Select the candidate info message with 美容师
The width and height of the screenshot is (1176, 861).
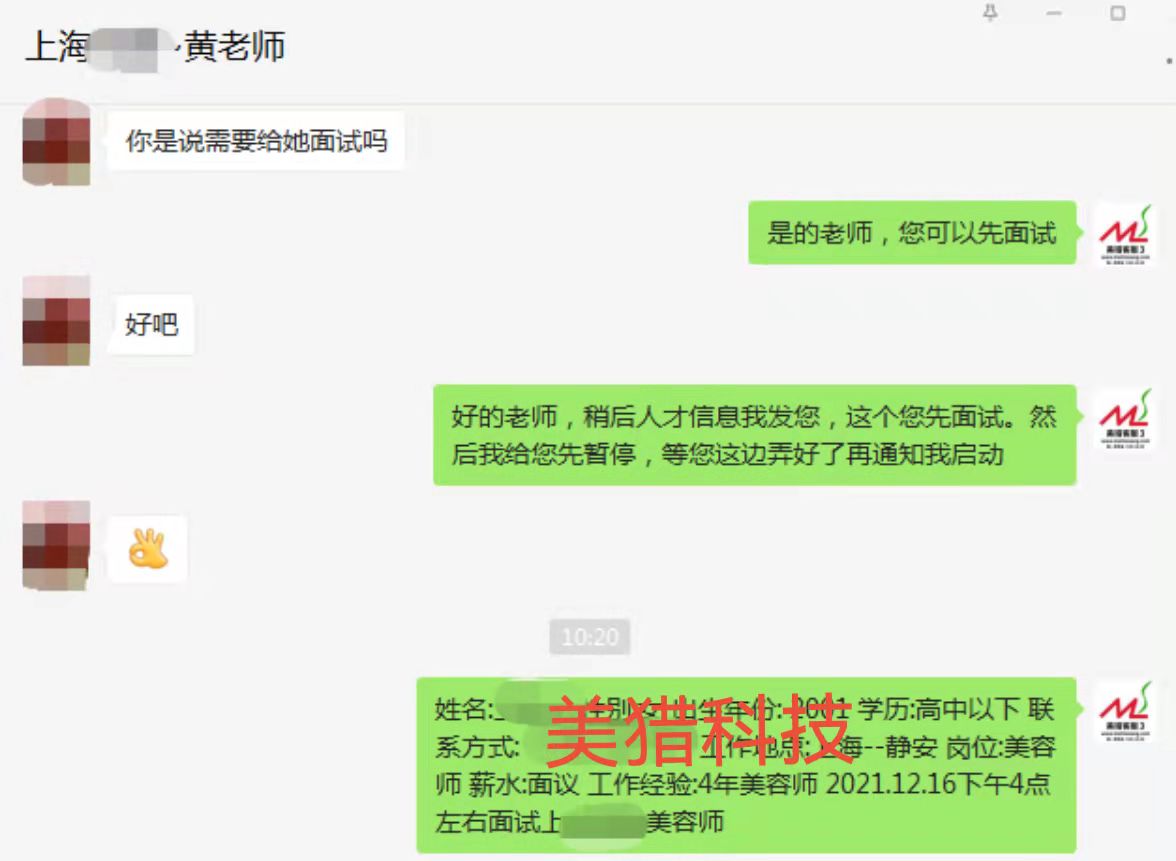[x=746, y=765]
